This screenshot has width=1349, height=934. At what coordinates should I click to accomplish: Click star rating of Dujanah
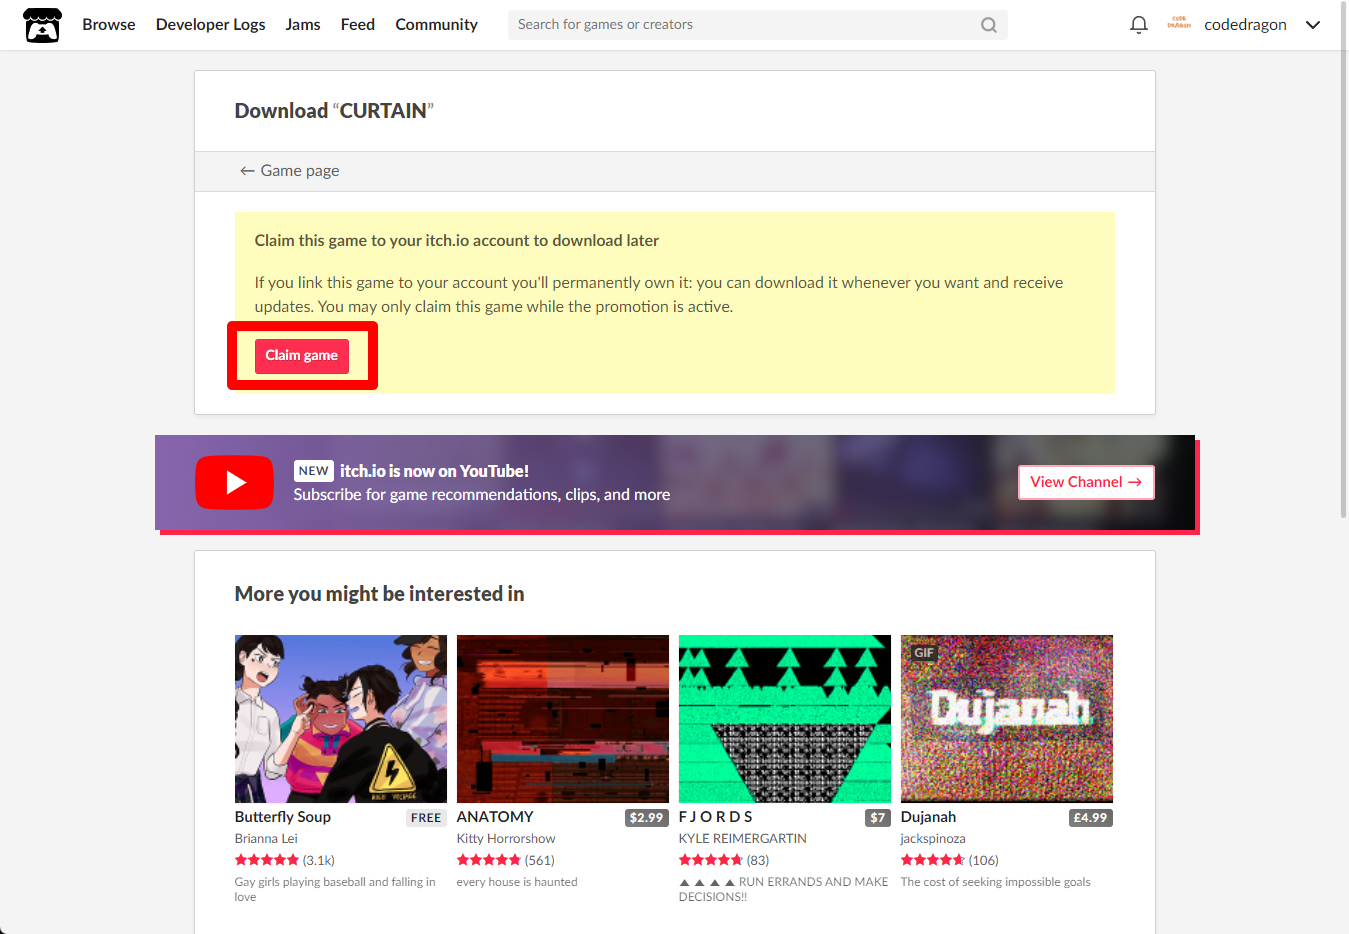[933, 860]
